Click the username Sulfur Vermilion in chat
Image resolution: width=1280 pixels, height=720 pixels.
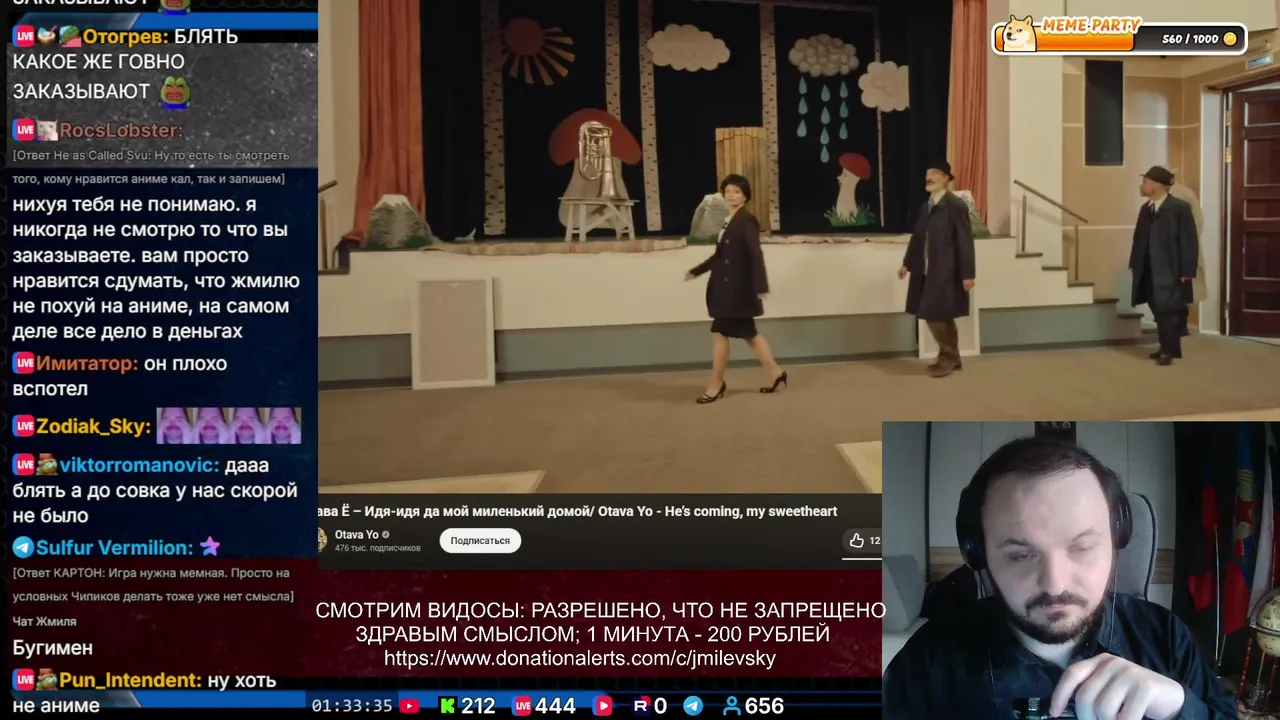point(115,547)
